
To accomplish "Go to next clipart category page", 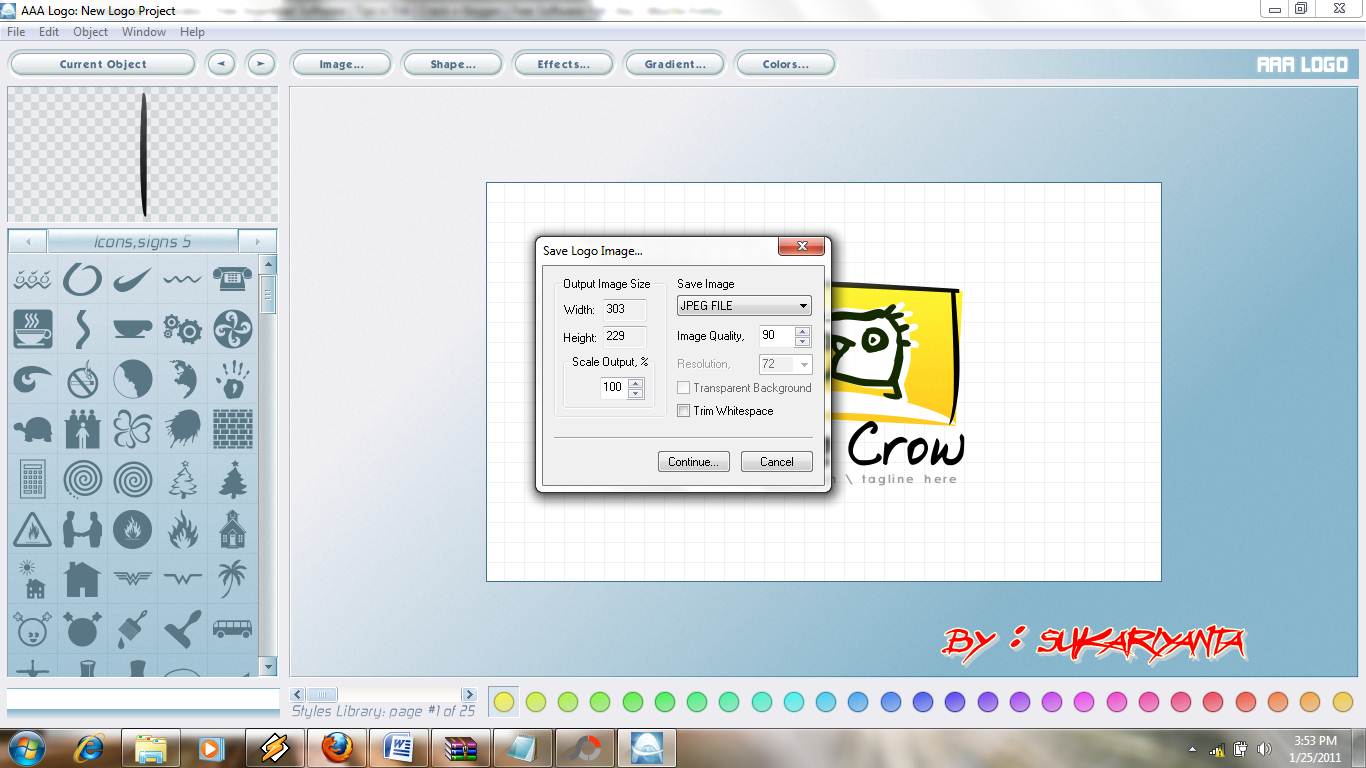I will tap(258, 241).
